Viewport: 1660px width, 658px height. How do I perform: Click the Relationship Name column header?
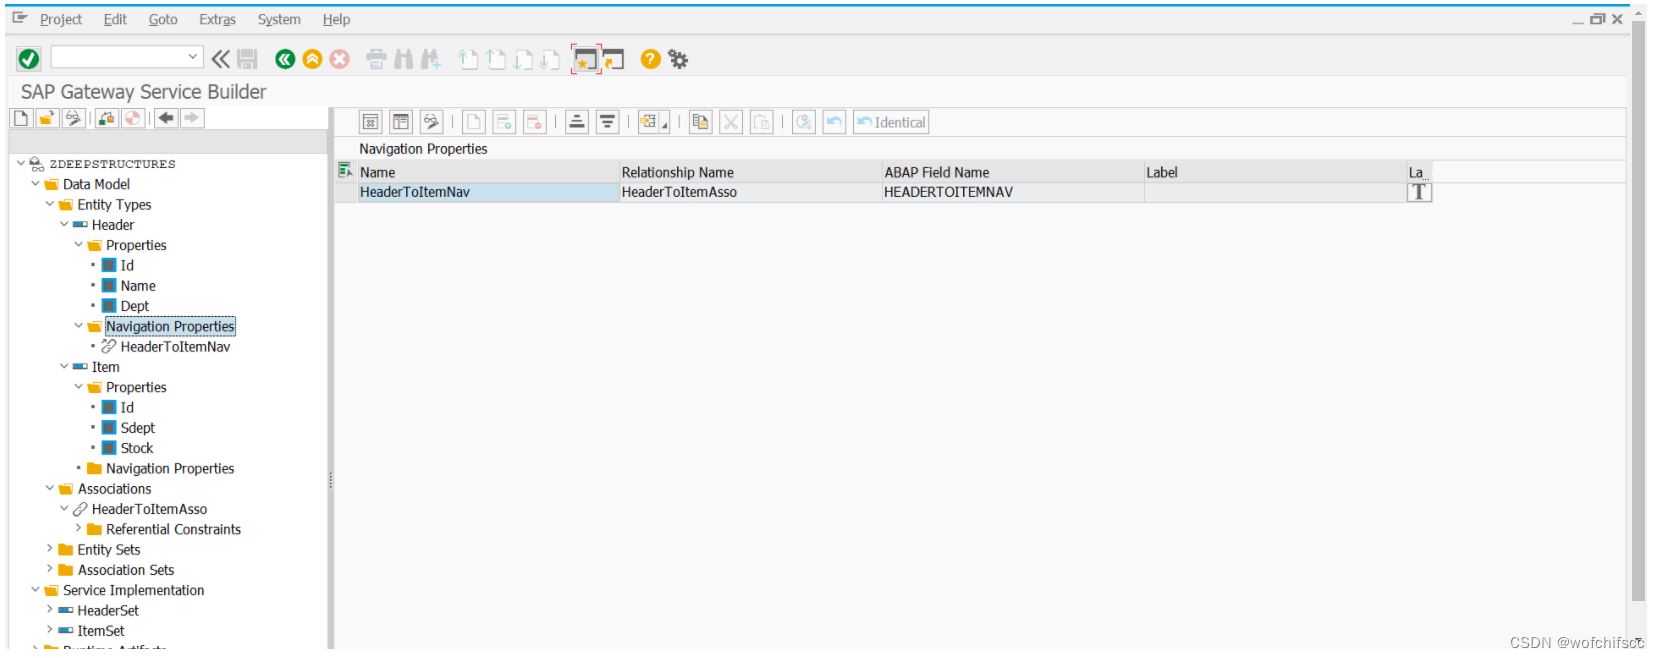pyautogui.click(x=750, y=172)
